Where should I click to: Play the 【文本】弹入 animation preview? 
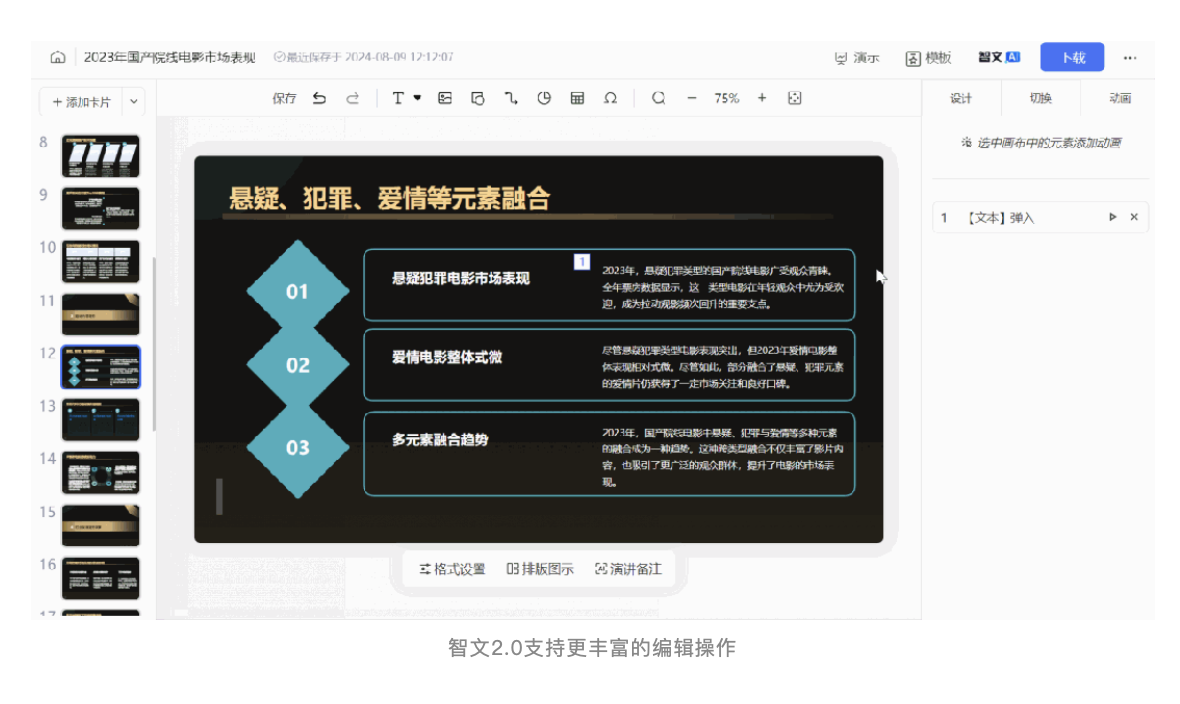click(x=1112, y=217)
